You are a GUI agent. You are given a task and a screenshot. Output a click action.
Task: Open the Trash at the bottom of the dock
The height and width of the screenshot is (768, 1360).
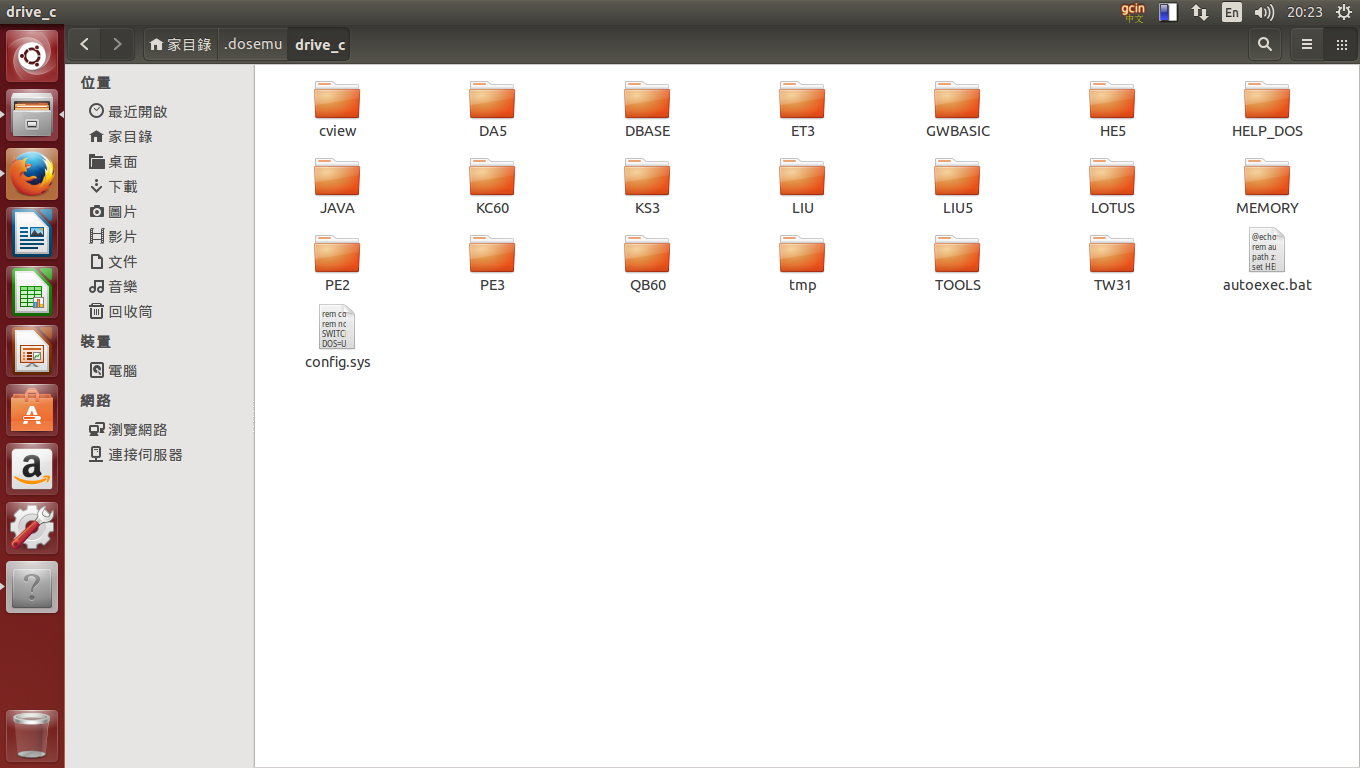click(32, 736)
